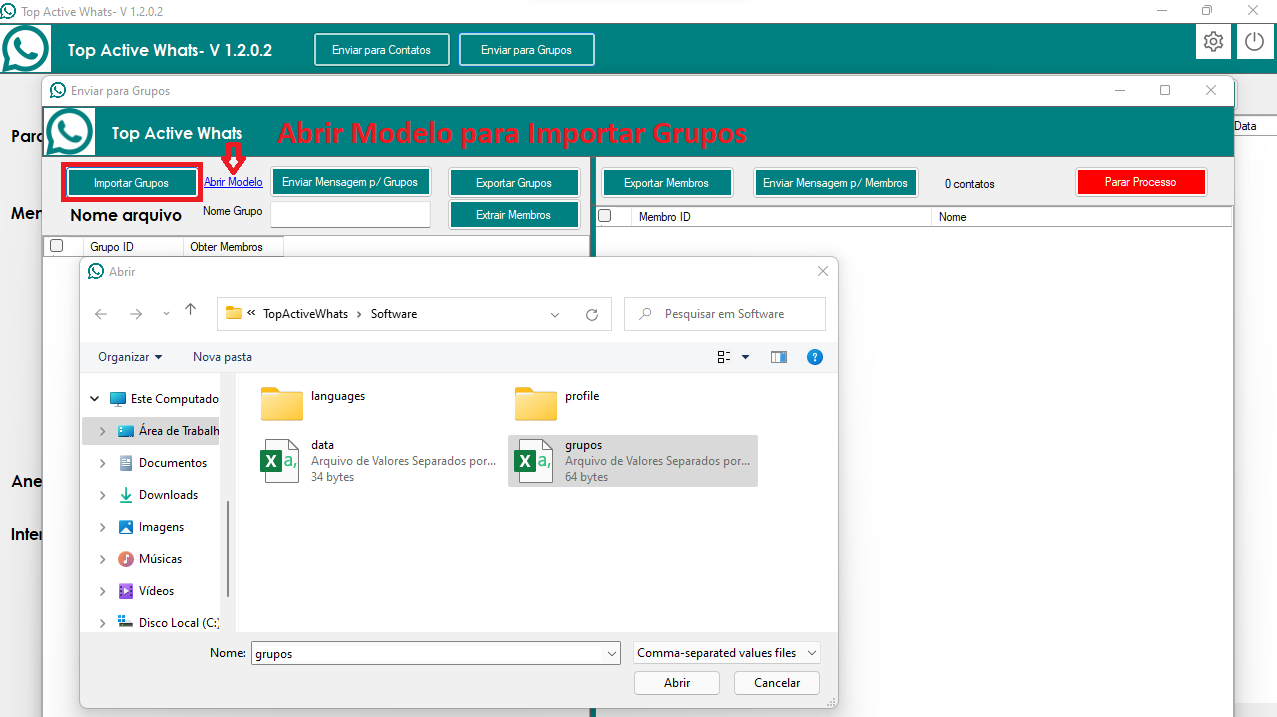The height and width of the screenshot is (717, 1277).
Task: Click Enviar Mensagem p/ Grupos
Action: click(x=350, y=182)
